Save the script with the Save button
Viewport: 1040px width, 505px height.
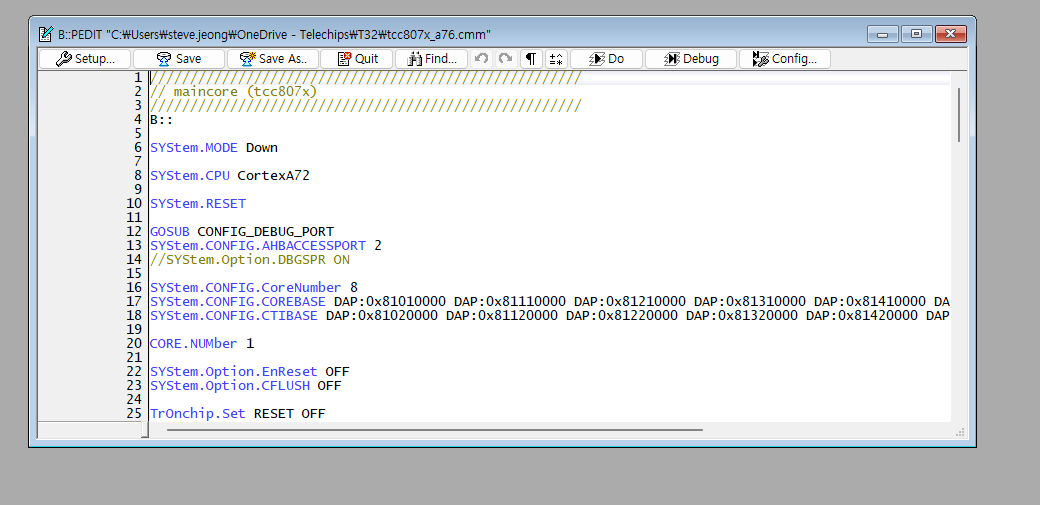click(178, 59)
